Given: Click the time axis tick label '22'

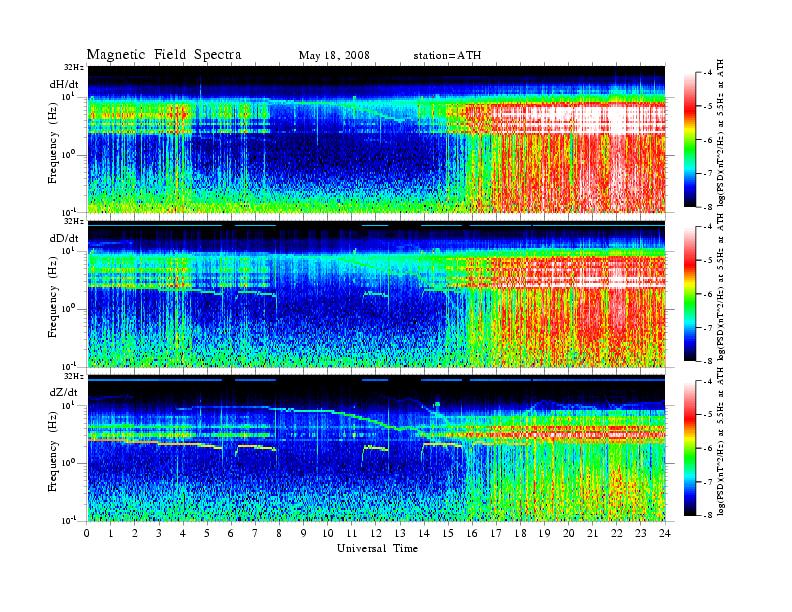Looking at the screenshot, I should (617, 533).
